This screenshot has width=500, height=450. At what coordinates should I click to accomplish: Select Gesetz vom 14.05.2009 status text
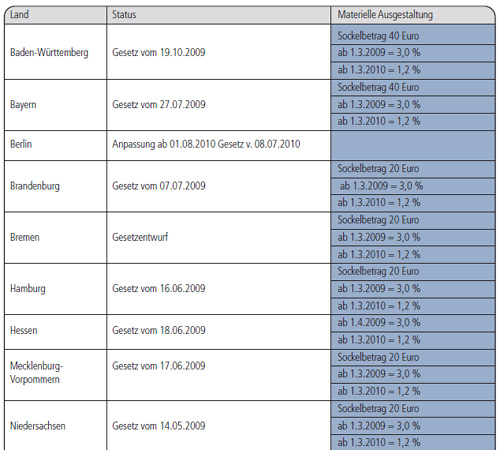click(159, 426)
